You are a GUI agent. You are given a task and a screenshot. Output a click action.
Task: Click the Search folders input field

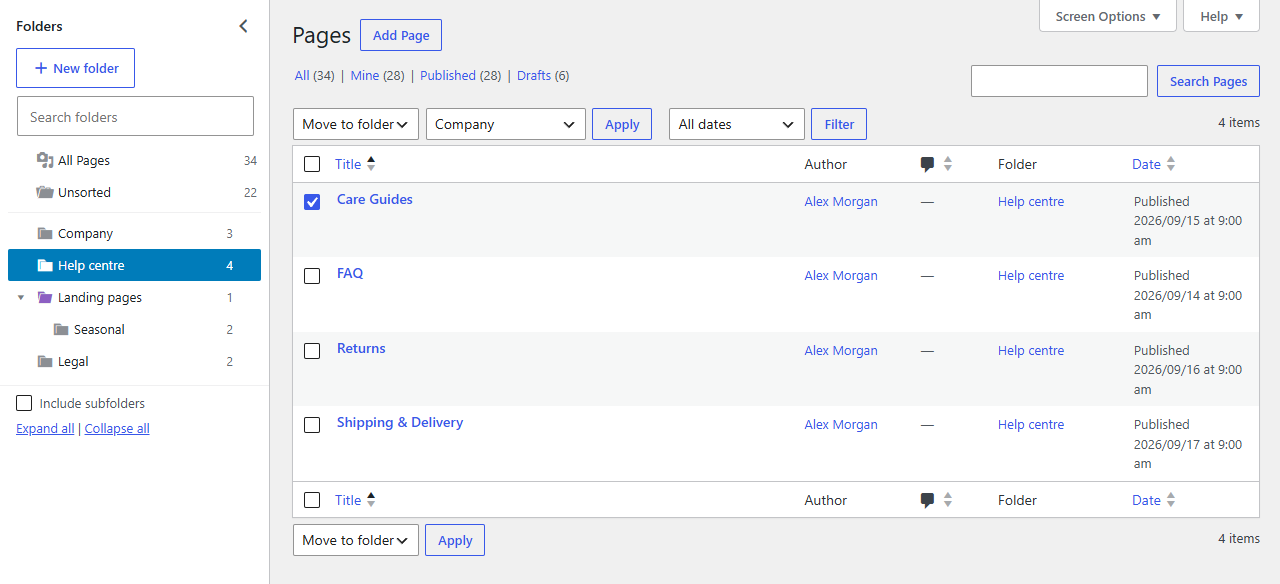tap(135, 116)
